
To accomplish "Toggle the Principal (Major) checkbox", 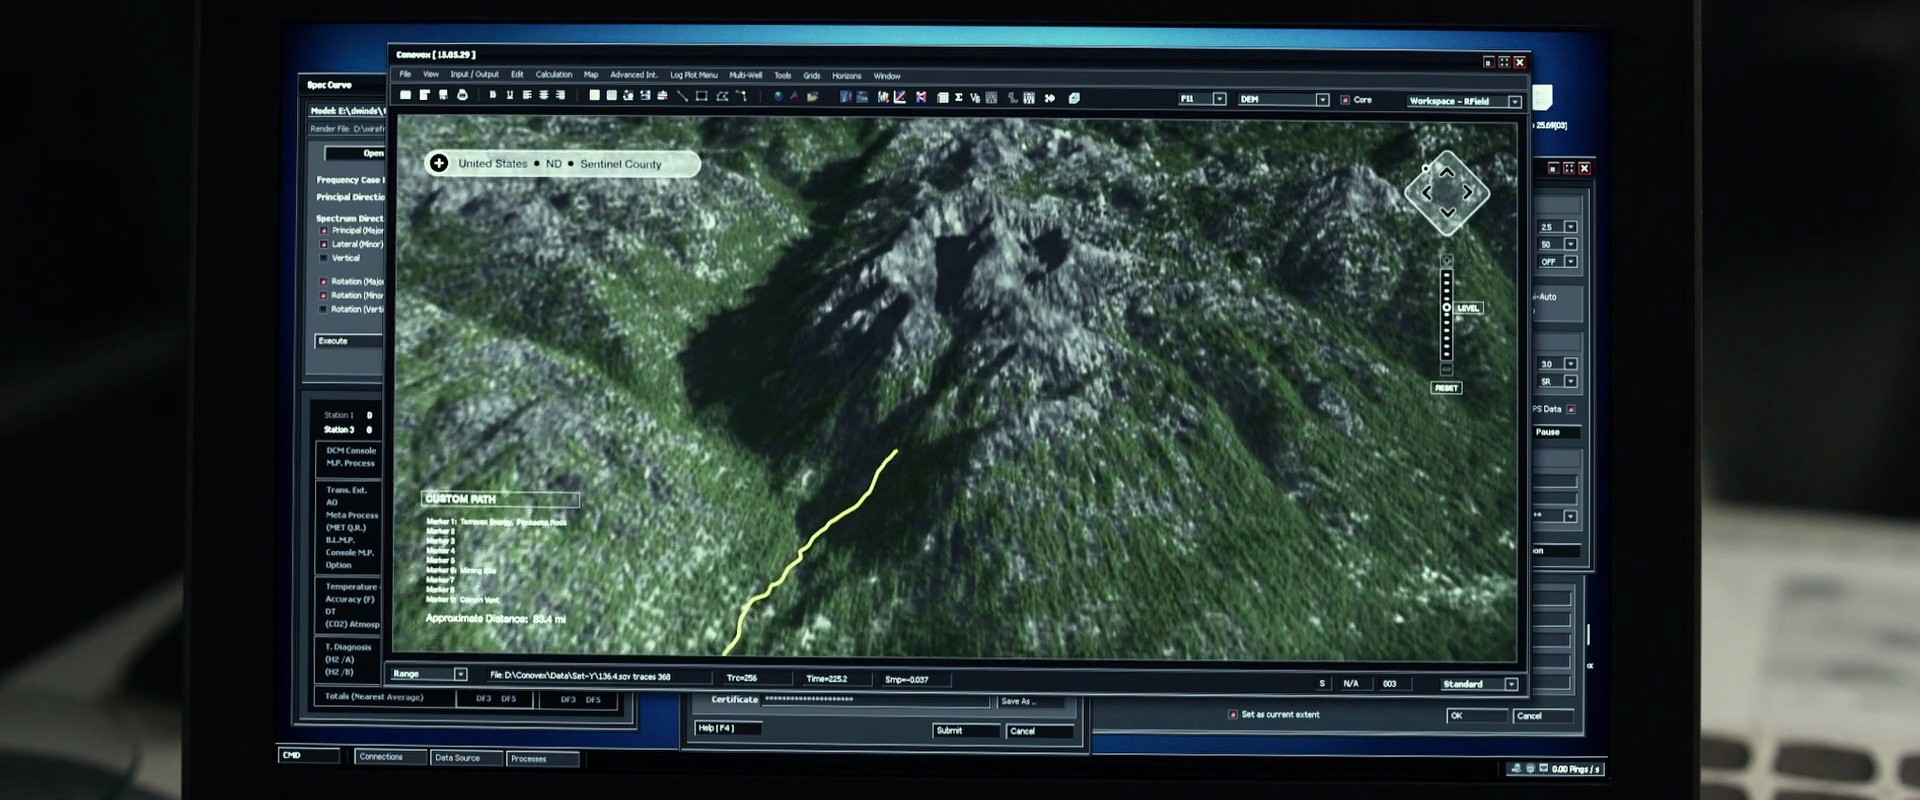I will pyautogui.click(x=323, y=231).
